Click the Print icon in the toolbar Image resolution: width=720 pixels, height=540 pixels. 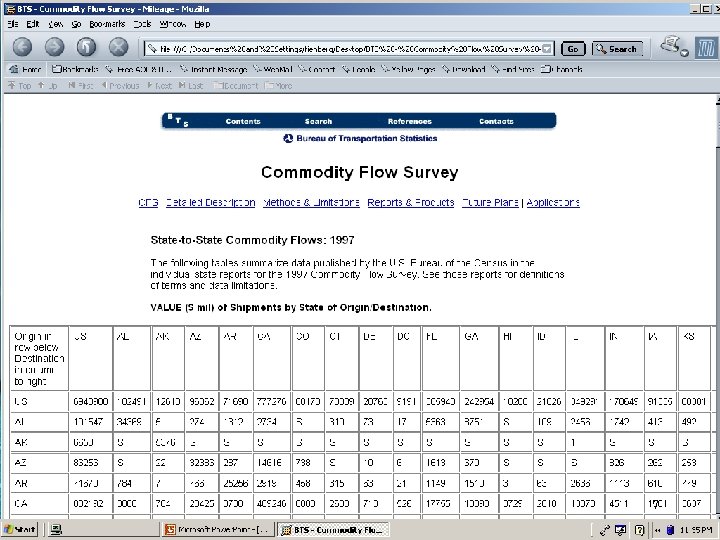pyautogui.click(x=671, y=45)
